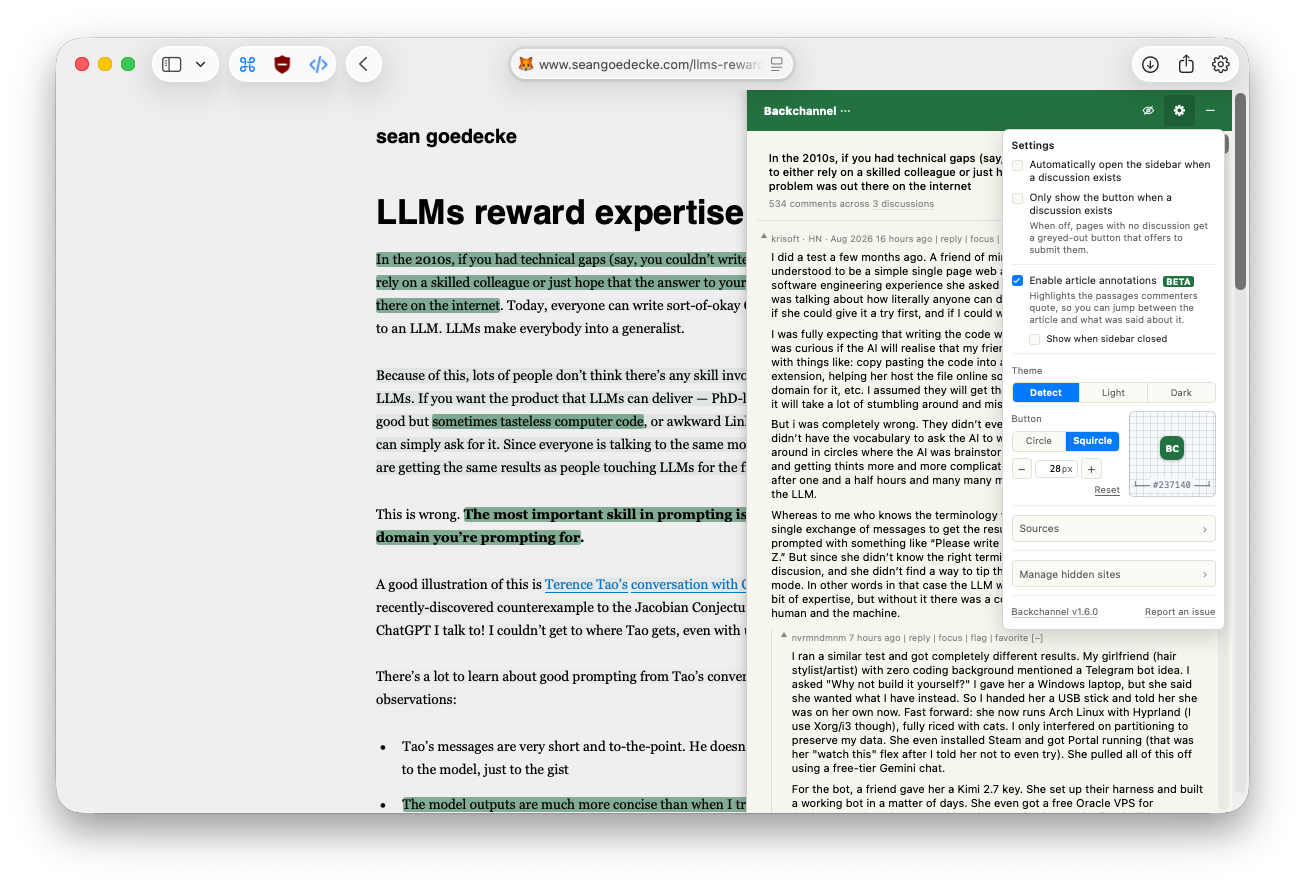
Task: Collapse krisoft's comment with the triangle
Action: click(764, 238)
